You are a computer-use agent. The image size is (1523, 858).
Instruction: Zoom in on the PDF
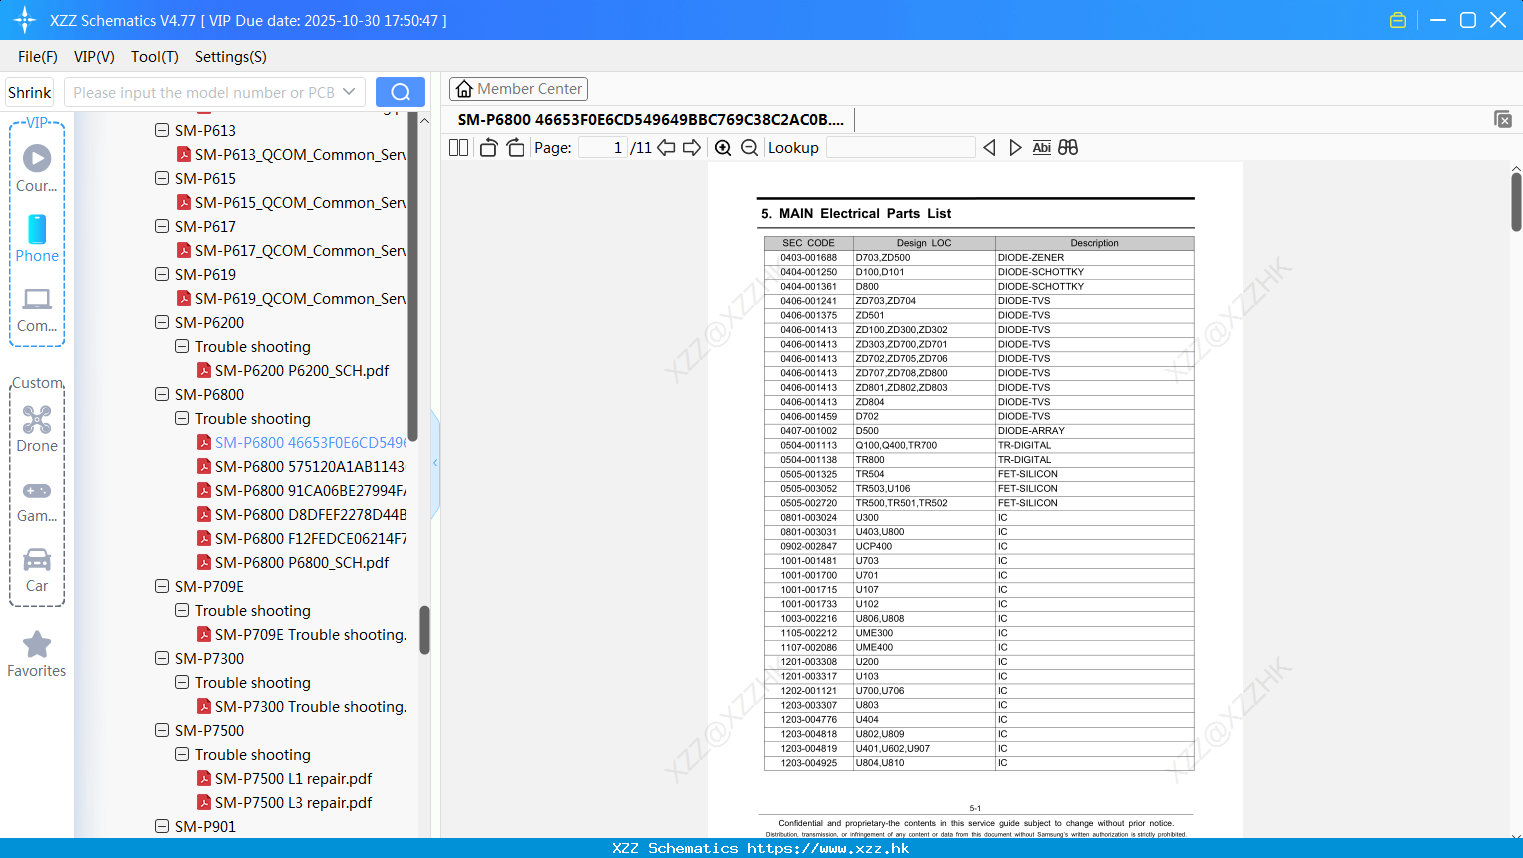723,147
